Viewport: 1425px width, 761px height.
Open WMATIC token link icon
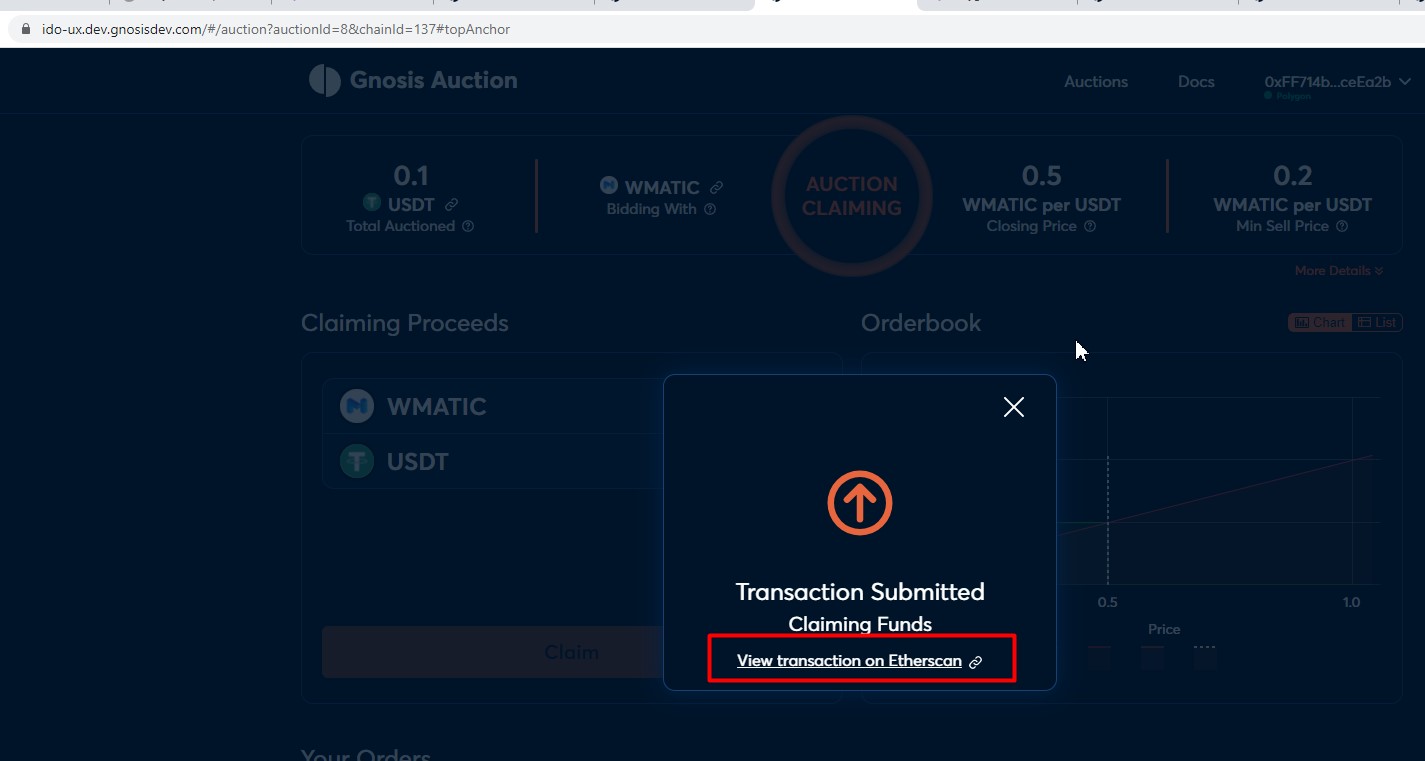(716, 187)
